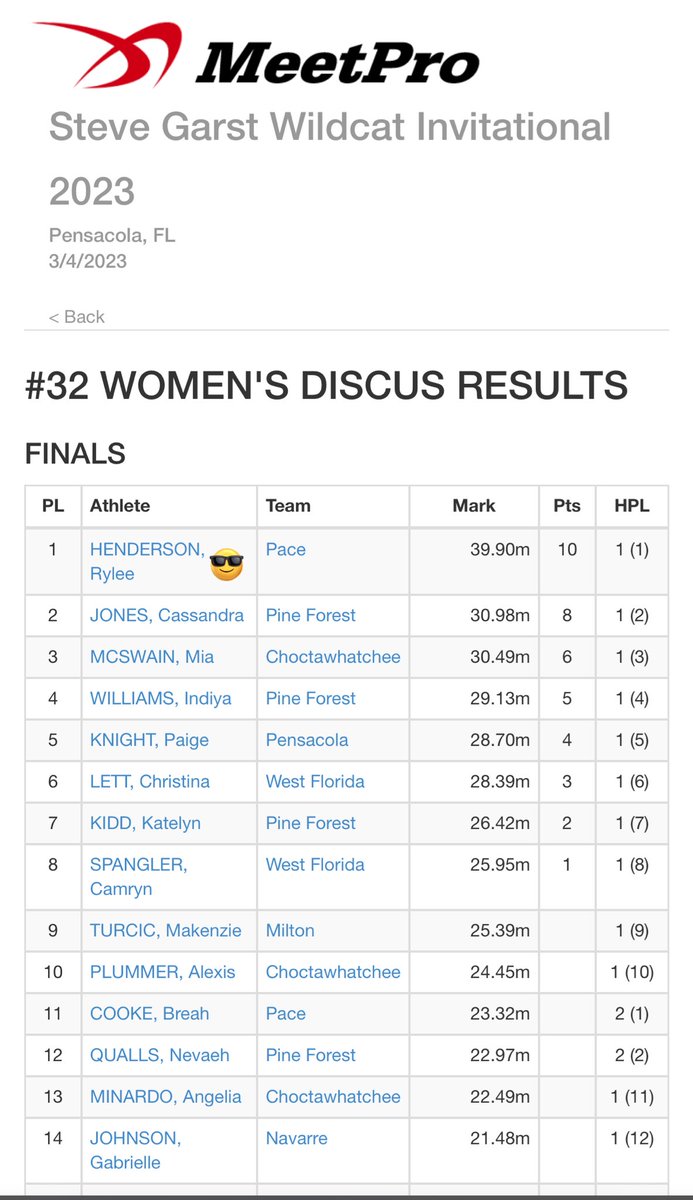The image size is (693, 1200).
Task: Select WILLIAMS, Indiya athlete link
Action: [161, 698]
